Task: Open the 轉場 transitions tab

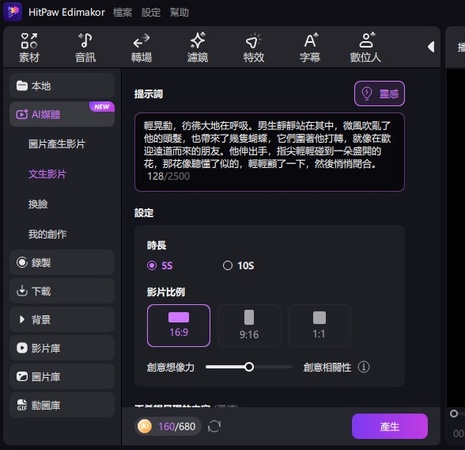Action: (x=141, y=48)
